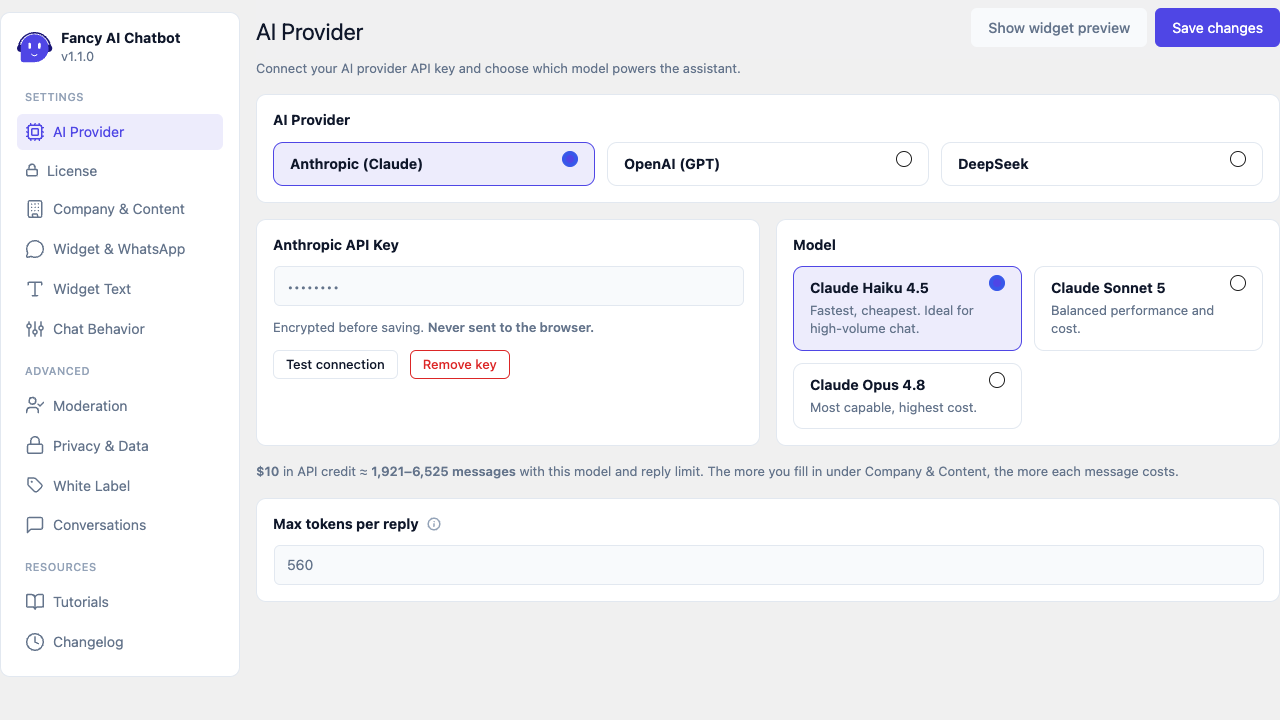
Task: Click the Test connection button
Action: [335, 364]
